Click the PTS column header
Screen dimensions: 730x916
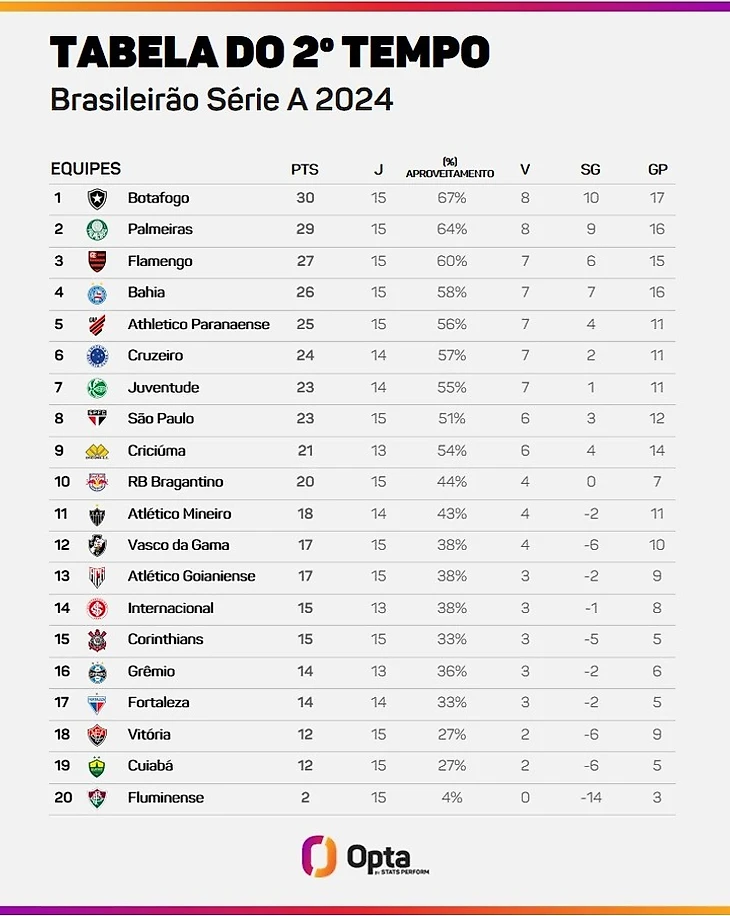click(305, 170)
